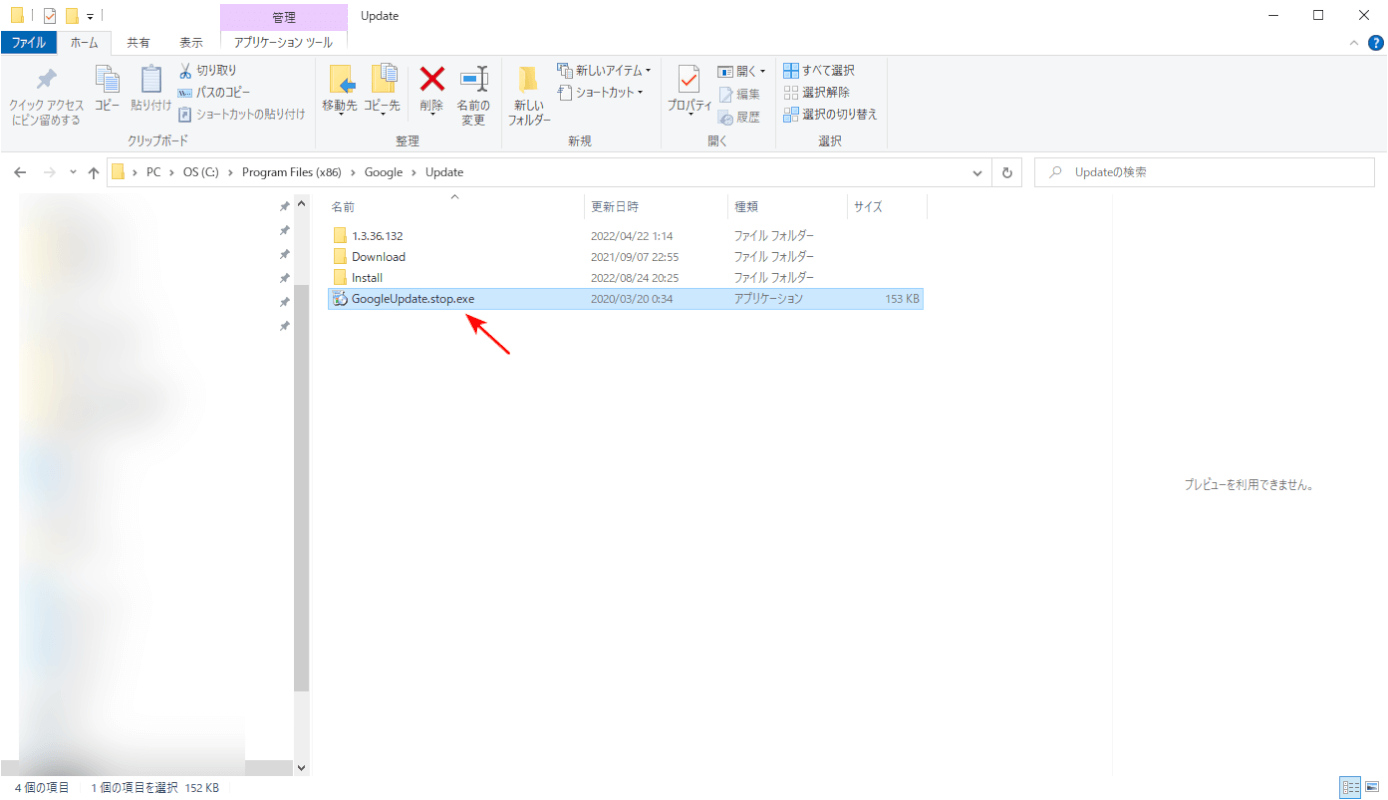Viewport: 1388px width, 800px height.
Task: Click 選択の切り替え (Invert selection)
Action: click(830, 114)
